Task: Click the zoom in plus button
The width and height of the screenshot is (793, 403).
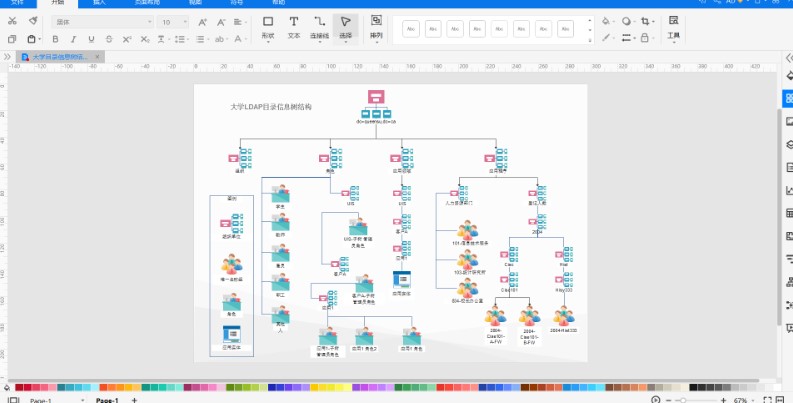Action: coord(724,400)
